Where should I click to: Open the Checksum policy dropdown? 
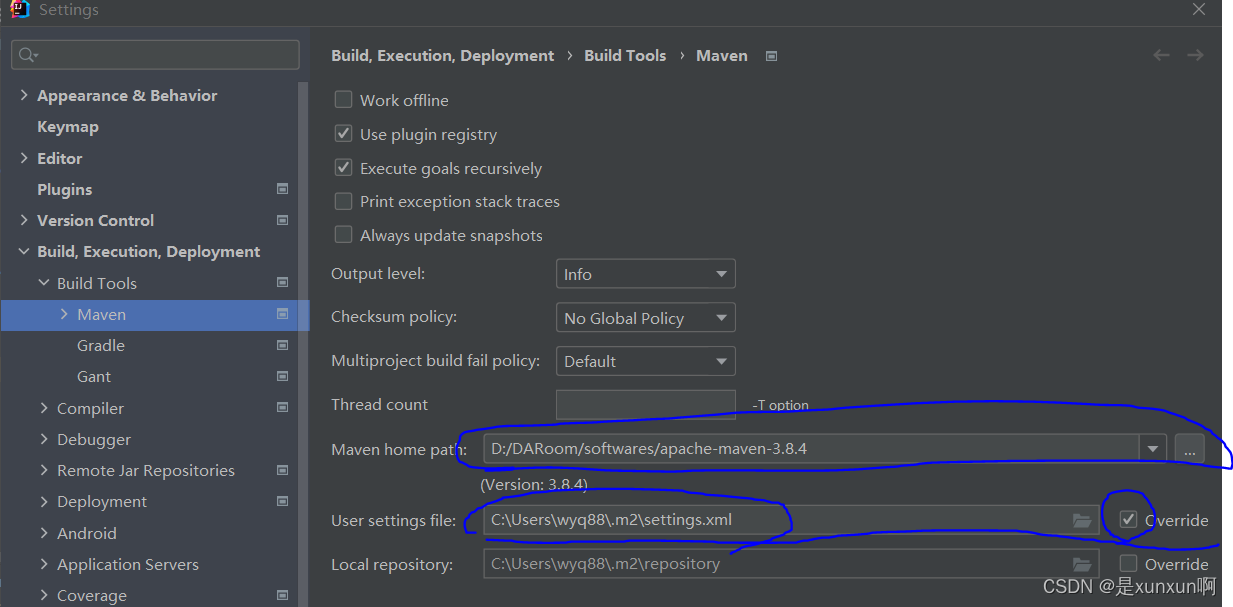point(646,318)
